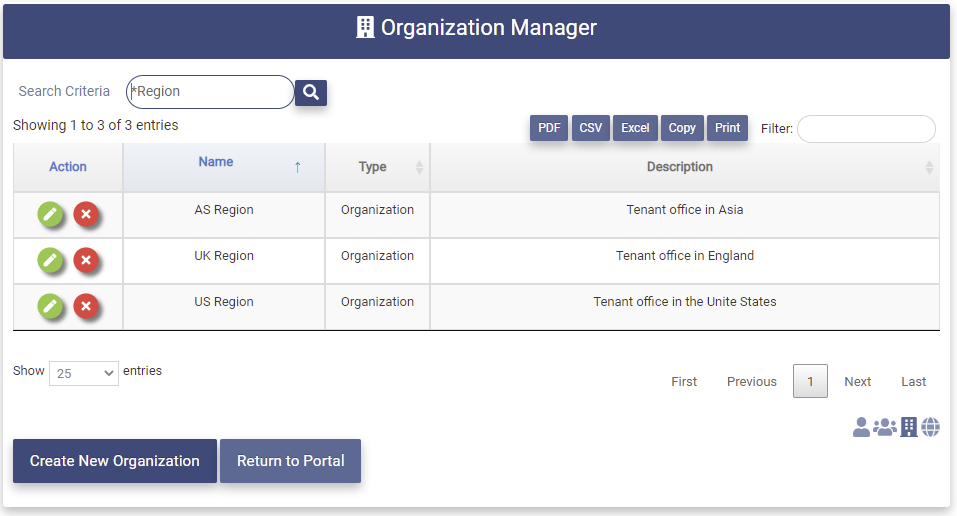
Task: Click the Search Criteria label
Action: tap(64, 91)
